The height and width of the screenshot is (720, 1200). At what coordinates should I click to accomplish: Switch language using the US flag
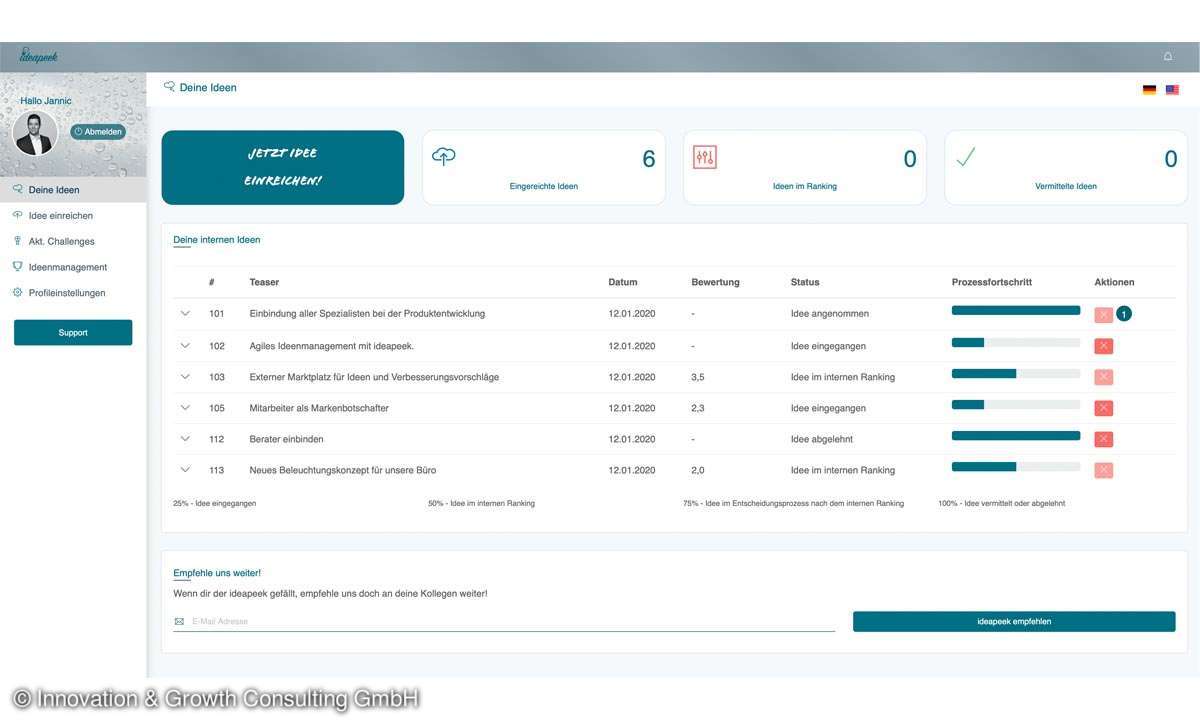tap(1172, 89)
